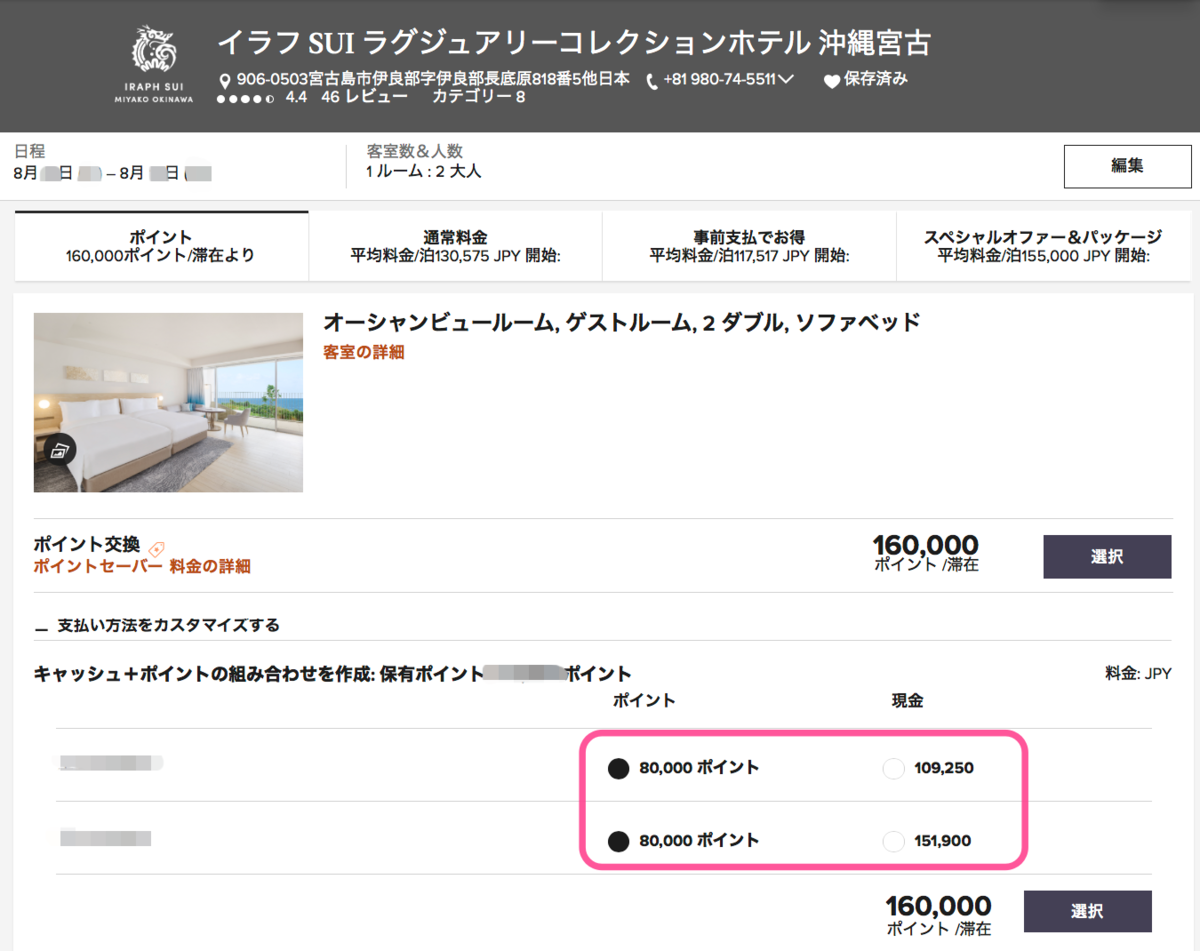The image size is (1200, 951).
Task: Click the hotel address text
Action: tap(433, 79)
